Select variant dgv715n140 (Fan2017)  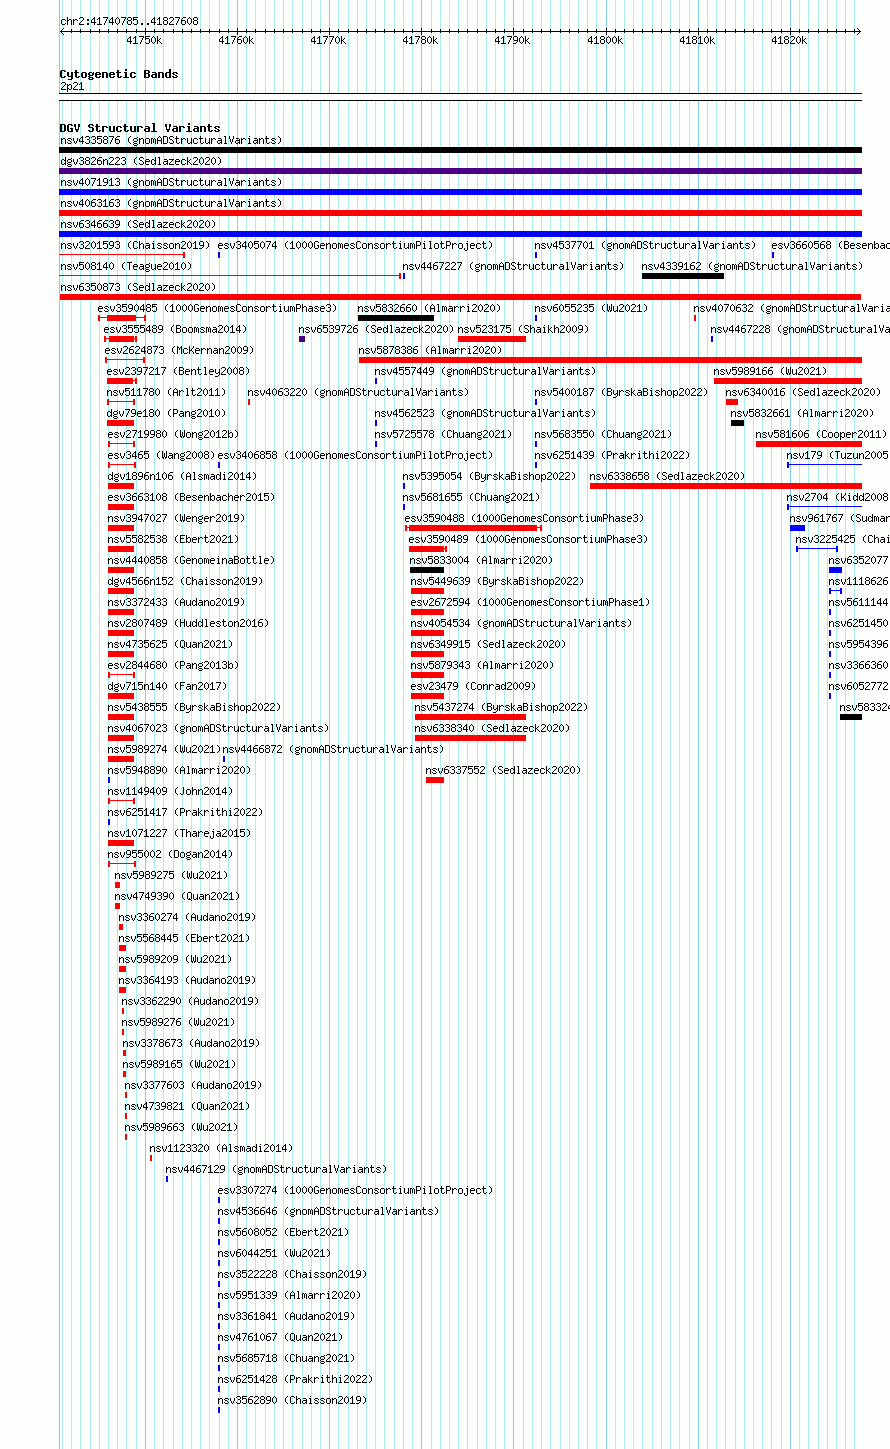(167, 686)
